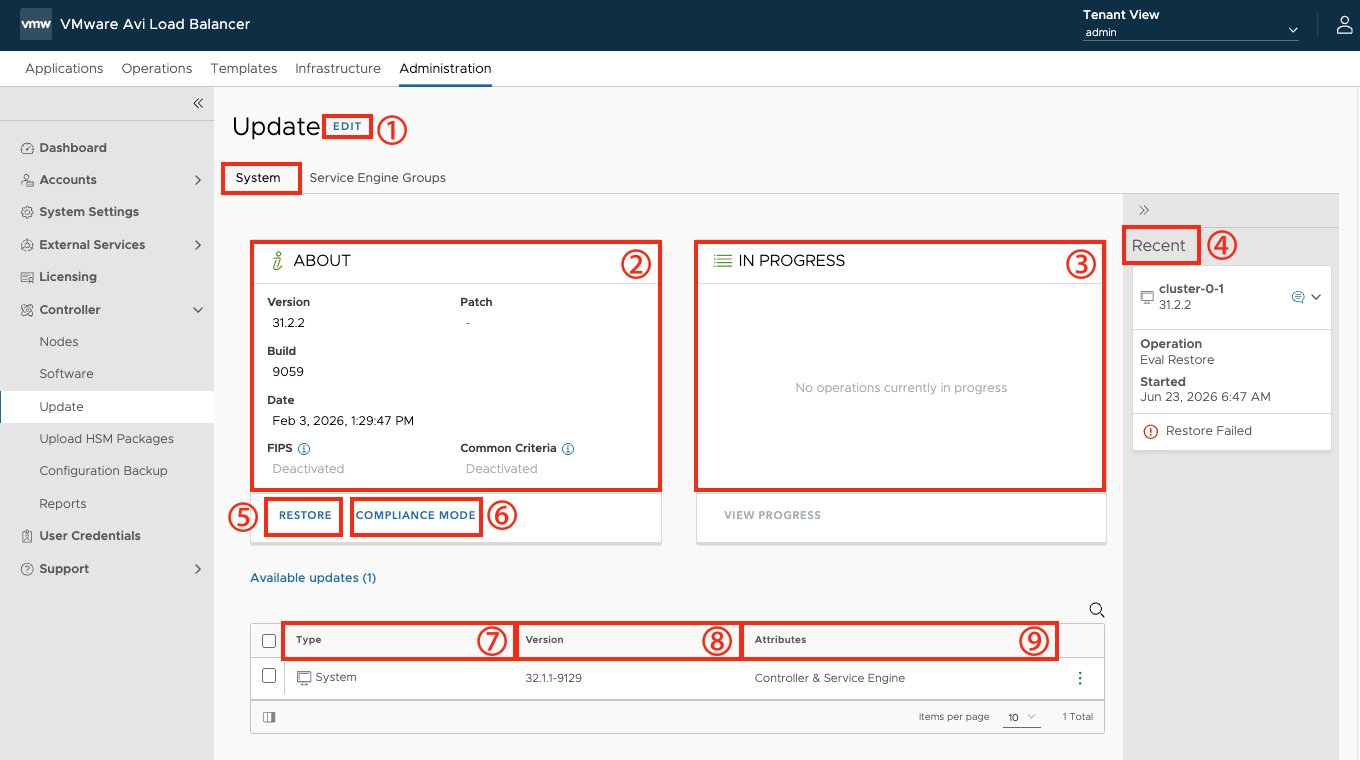Image resolution: width=1360 pixels, height=760 pixels.
Task: Select all rows with header checkbox
Action: 269,641
